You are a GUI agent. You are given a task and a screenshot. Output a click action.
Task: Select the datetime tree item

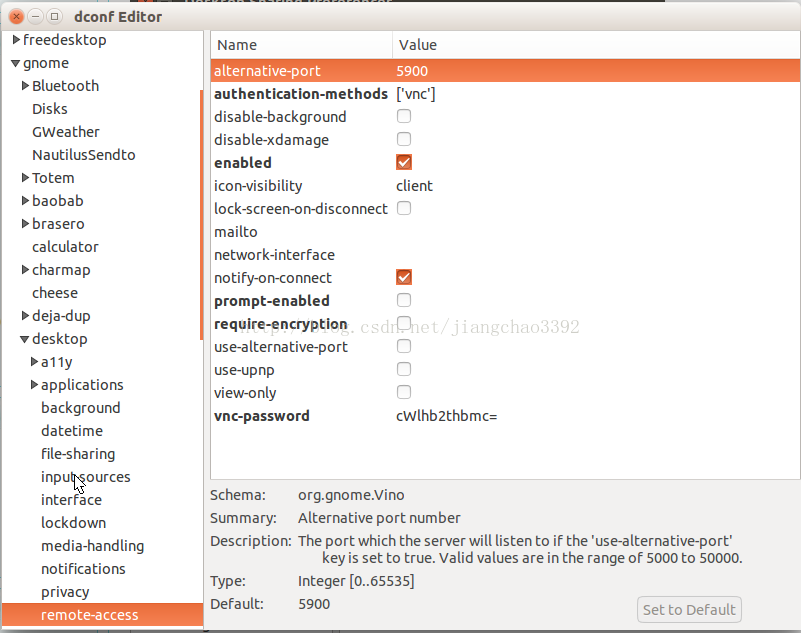(72, 431)
